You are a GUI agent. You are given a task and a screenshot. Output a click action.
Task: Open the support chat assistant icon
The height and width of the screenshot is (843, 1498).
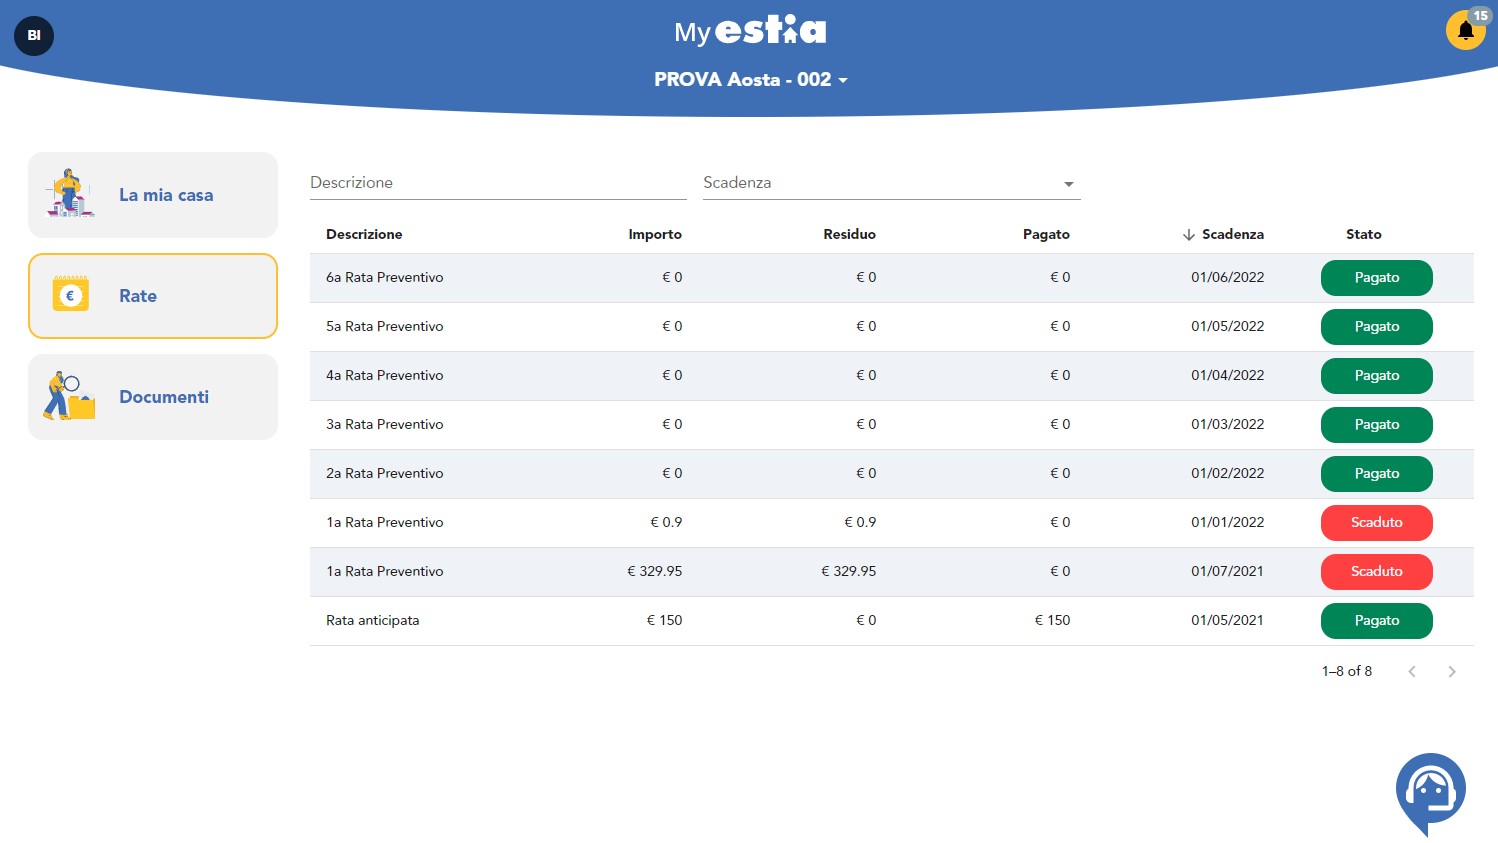[x=1430, y=792]
